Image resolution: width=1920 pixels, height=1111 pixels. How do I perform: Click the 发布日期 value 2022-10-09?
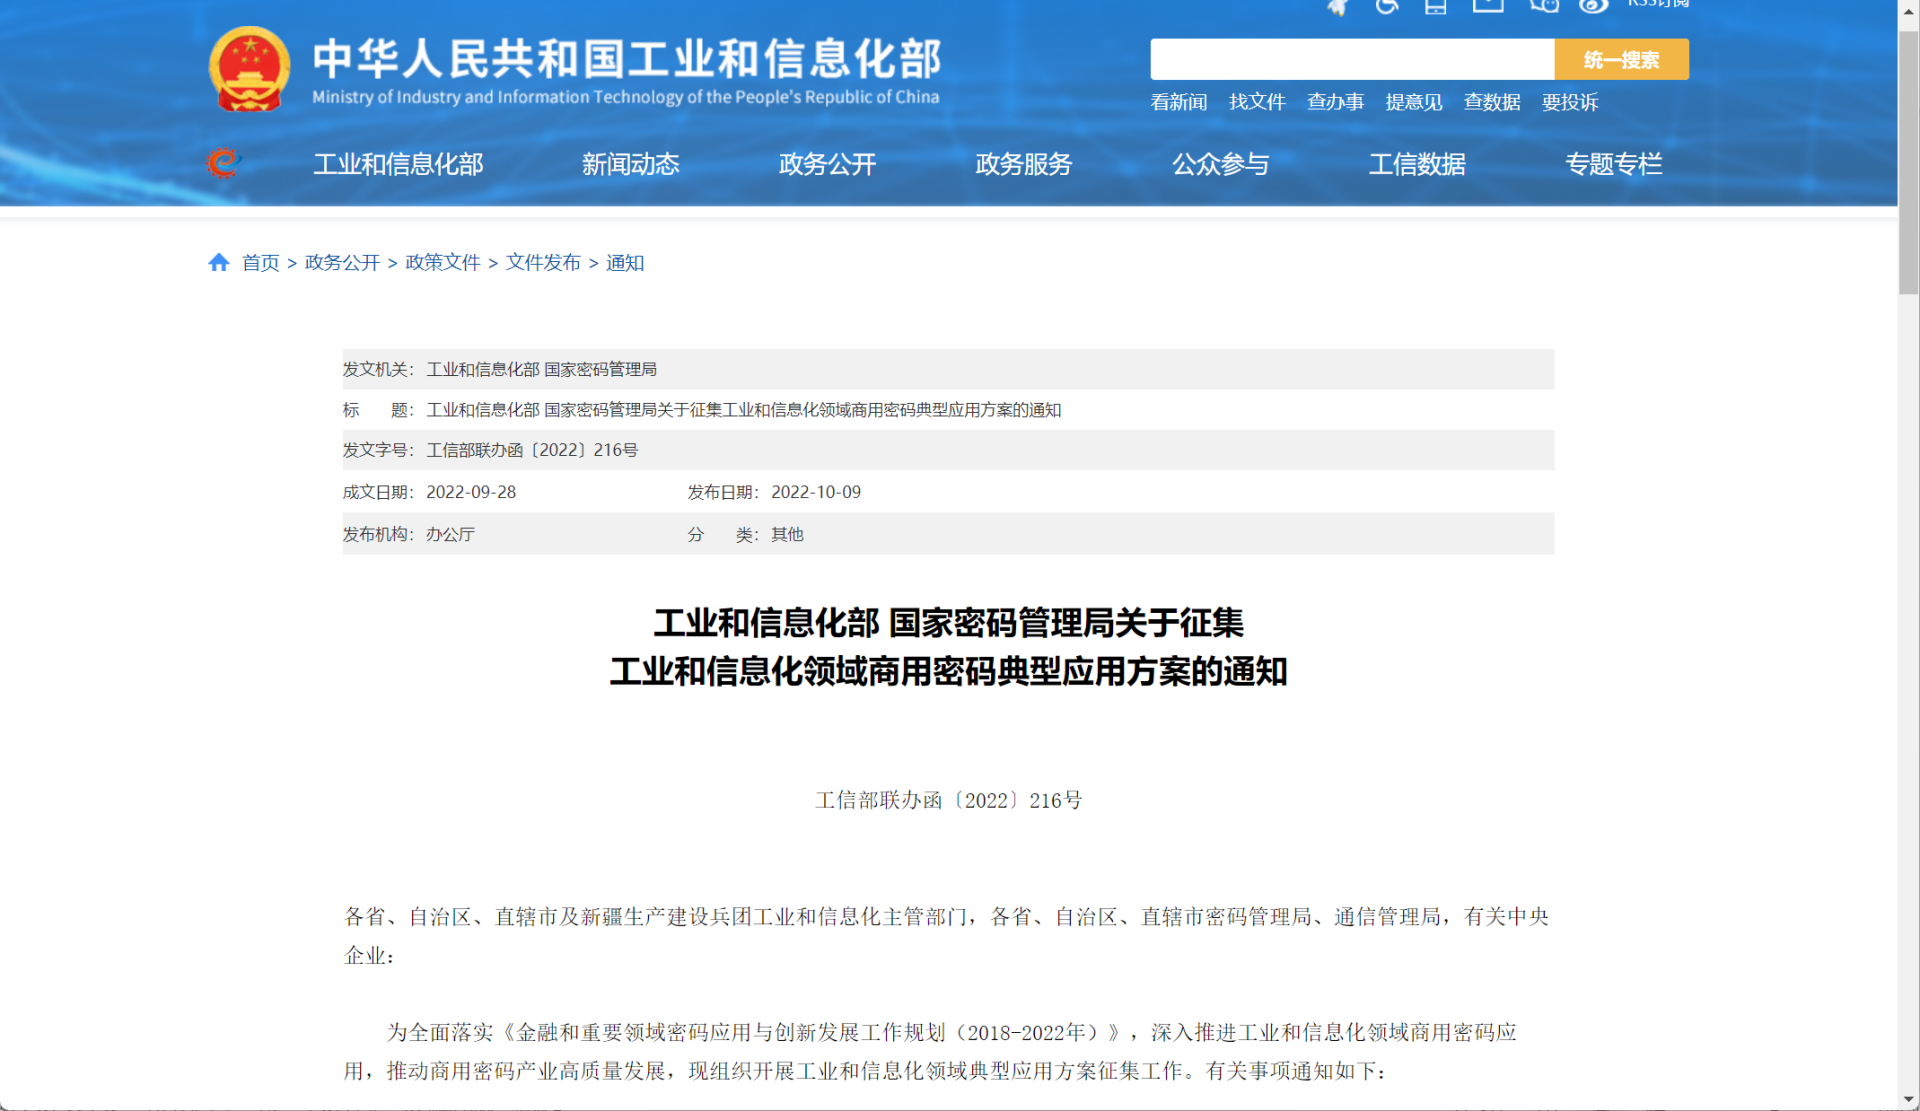pos(816,493)
